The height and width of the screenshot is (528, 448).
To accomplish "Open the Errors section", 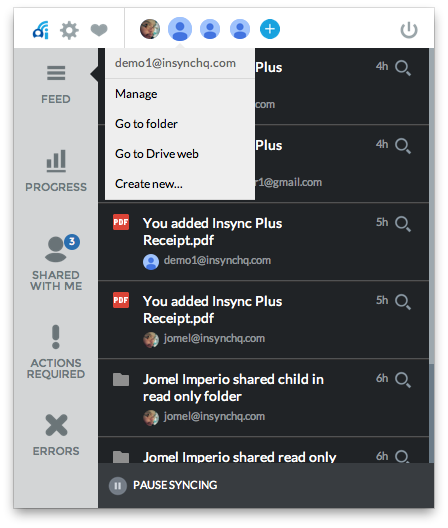I will [x=56, y=435].
